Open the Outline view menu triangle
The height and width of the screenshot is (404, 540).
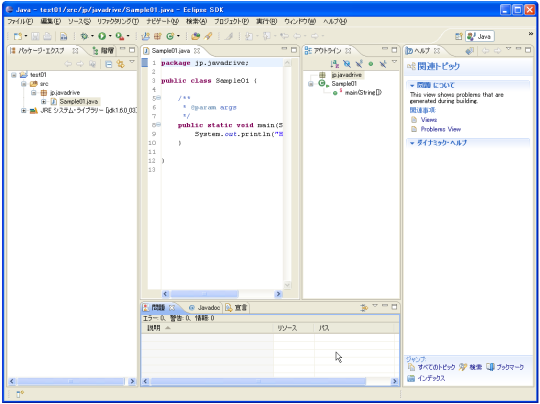394,62
